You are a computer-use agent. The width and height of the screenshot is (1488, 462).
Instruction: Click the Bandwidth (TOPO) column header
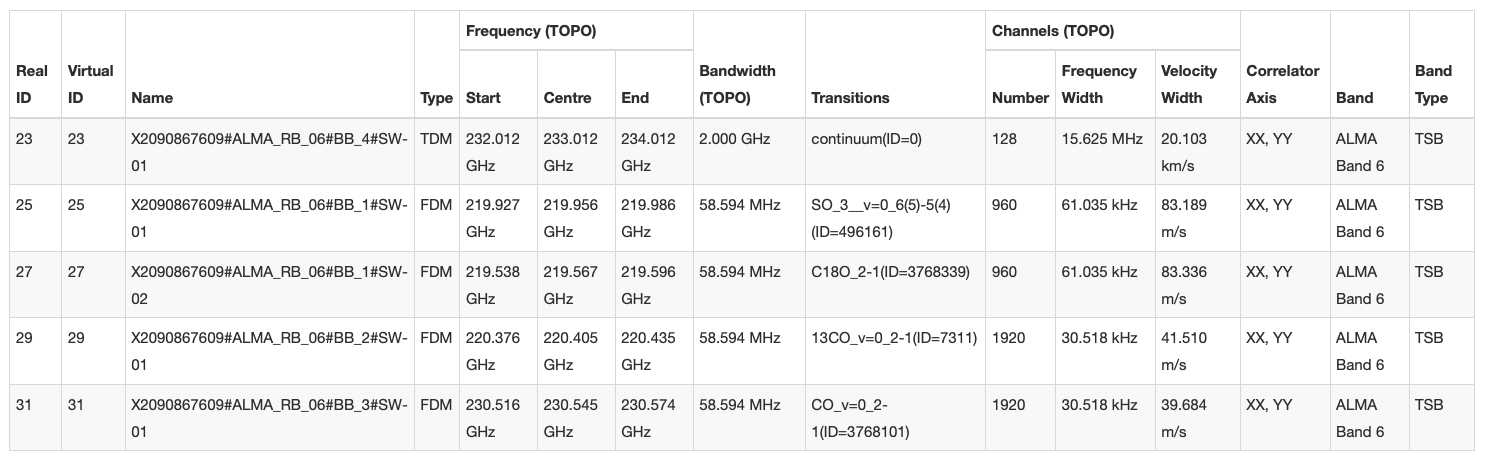[x=737, y=84]
